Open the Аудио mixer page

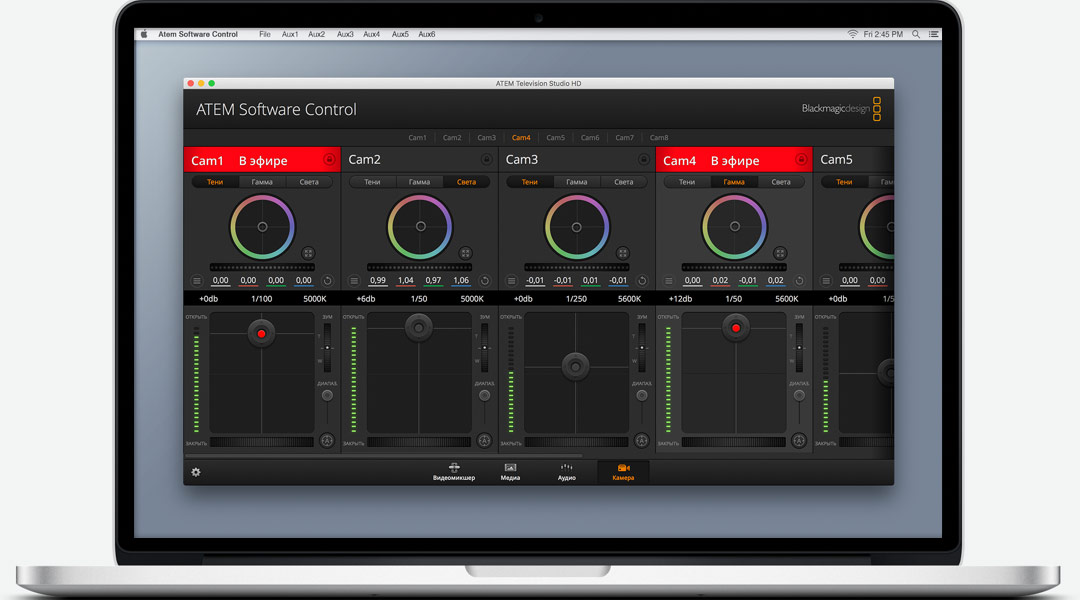click(566, 470)
